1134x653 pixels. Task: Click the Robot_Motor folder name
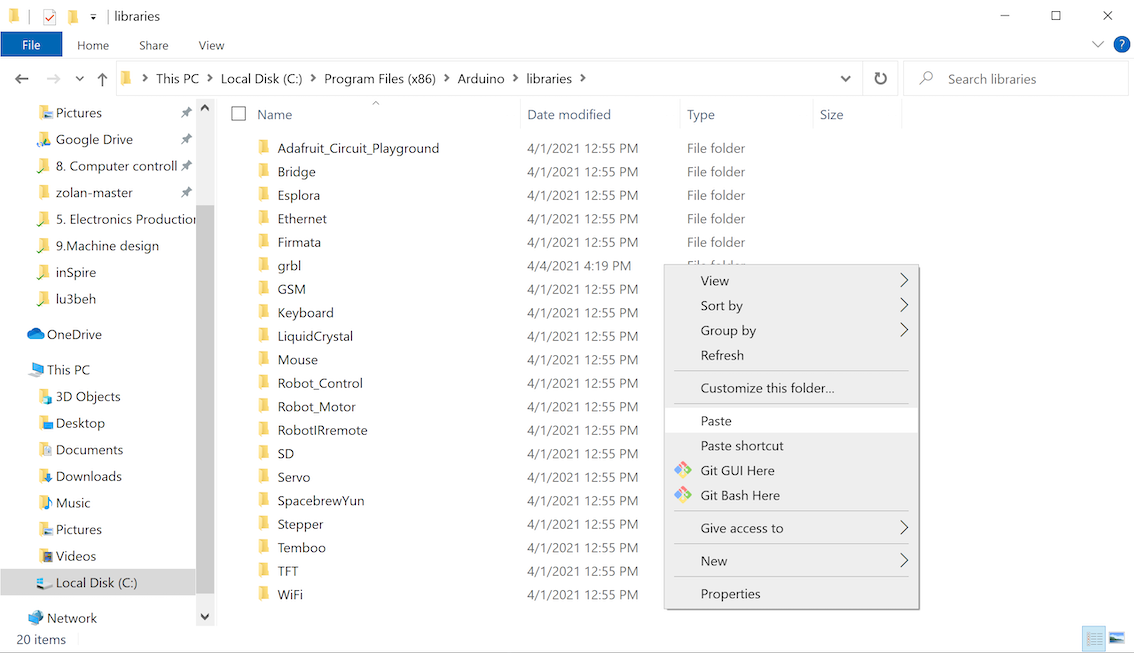(316, 406)
